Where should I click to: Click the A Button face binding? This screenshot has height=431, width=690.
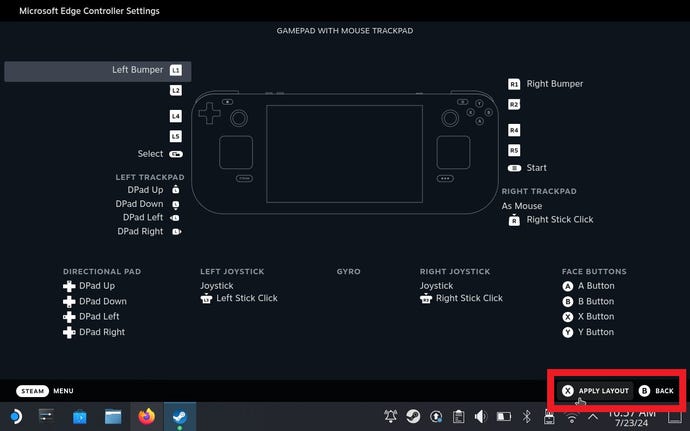pyautogui.click(x=589, y=286)
